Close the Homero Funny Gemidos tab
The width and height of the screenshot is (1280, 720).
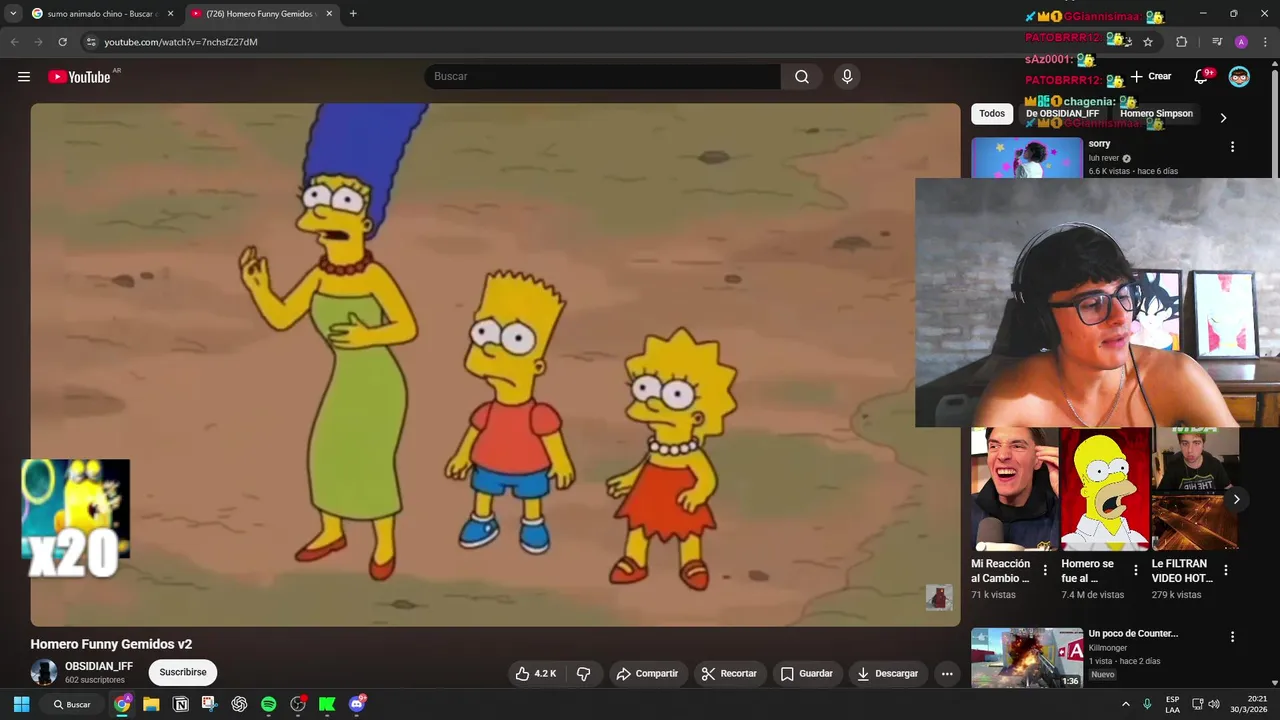click(x=329, y=14)
